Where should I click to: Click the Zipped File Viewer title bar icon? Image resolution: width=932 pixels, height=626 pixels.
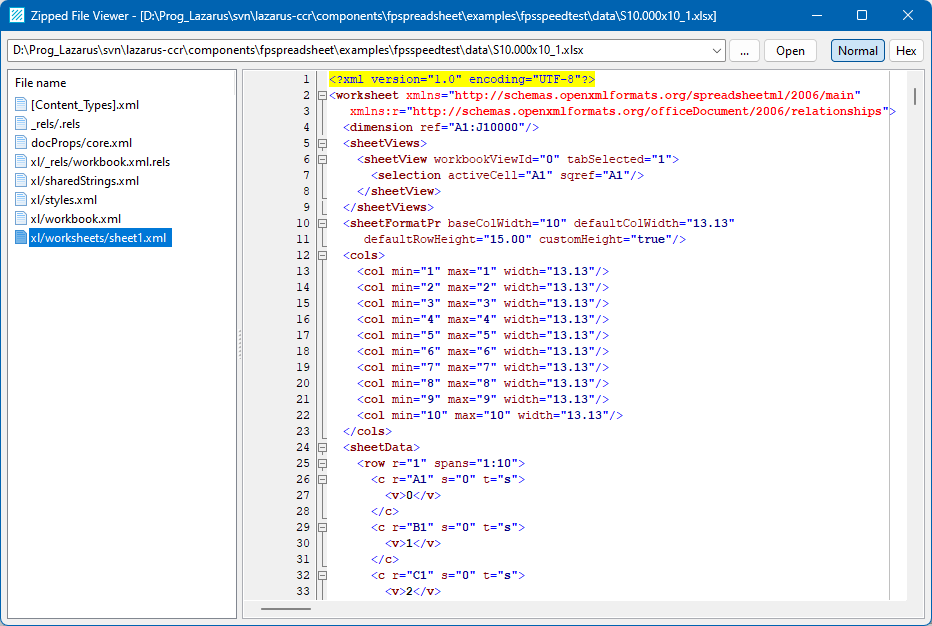pyautogui.click(x=18, y=15)
